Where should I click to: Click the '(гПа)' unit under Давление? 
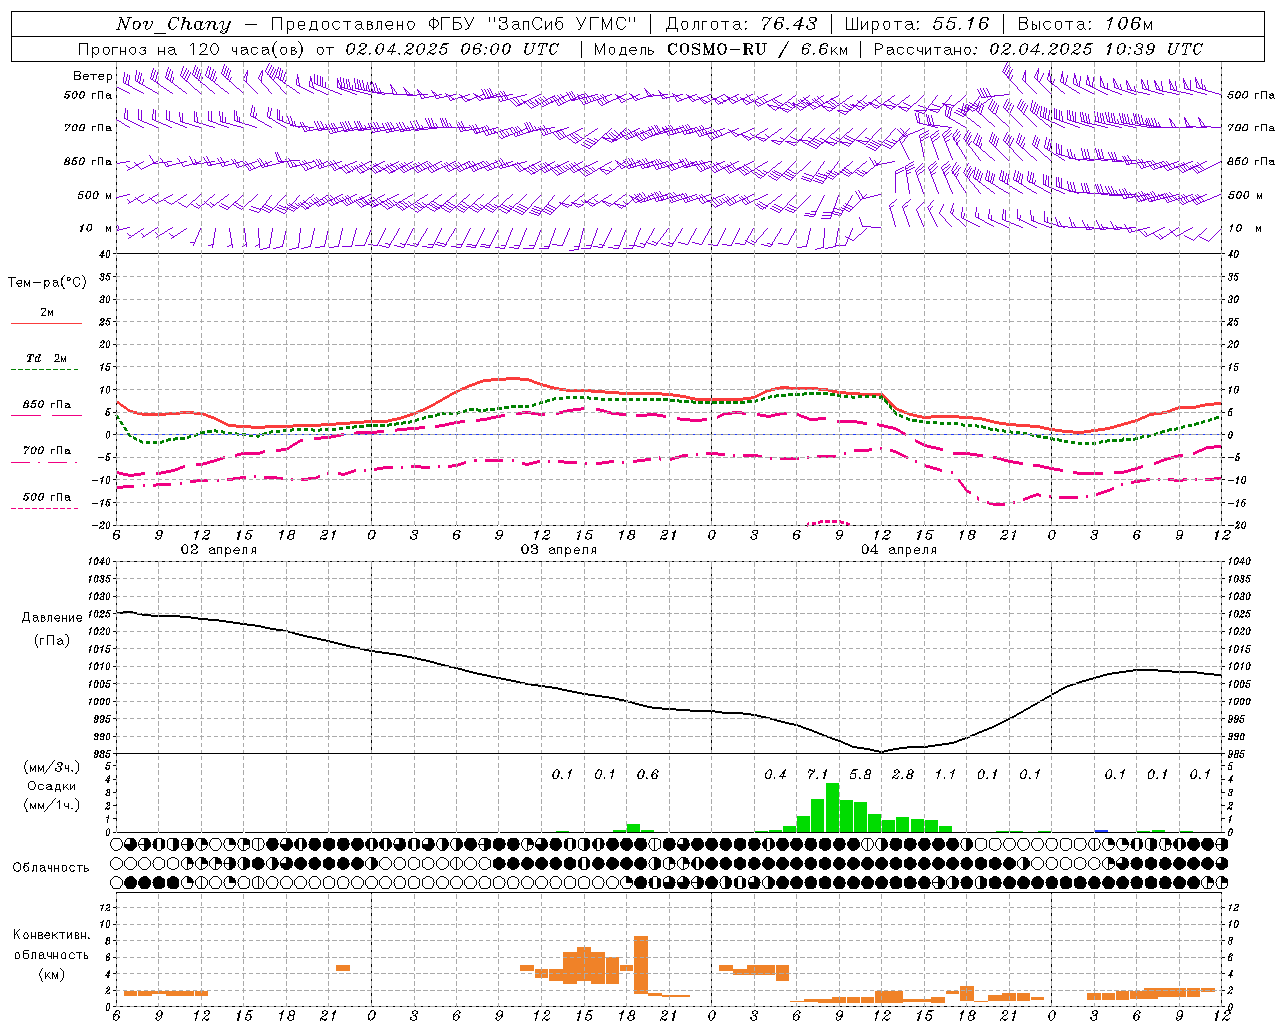pos(52,640)
